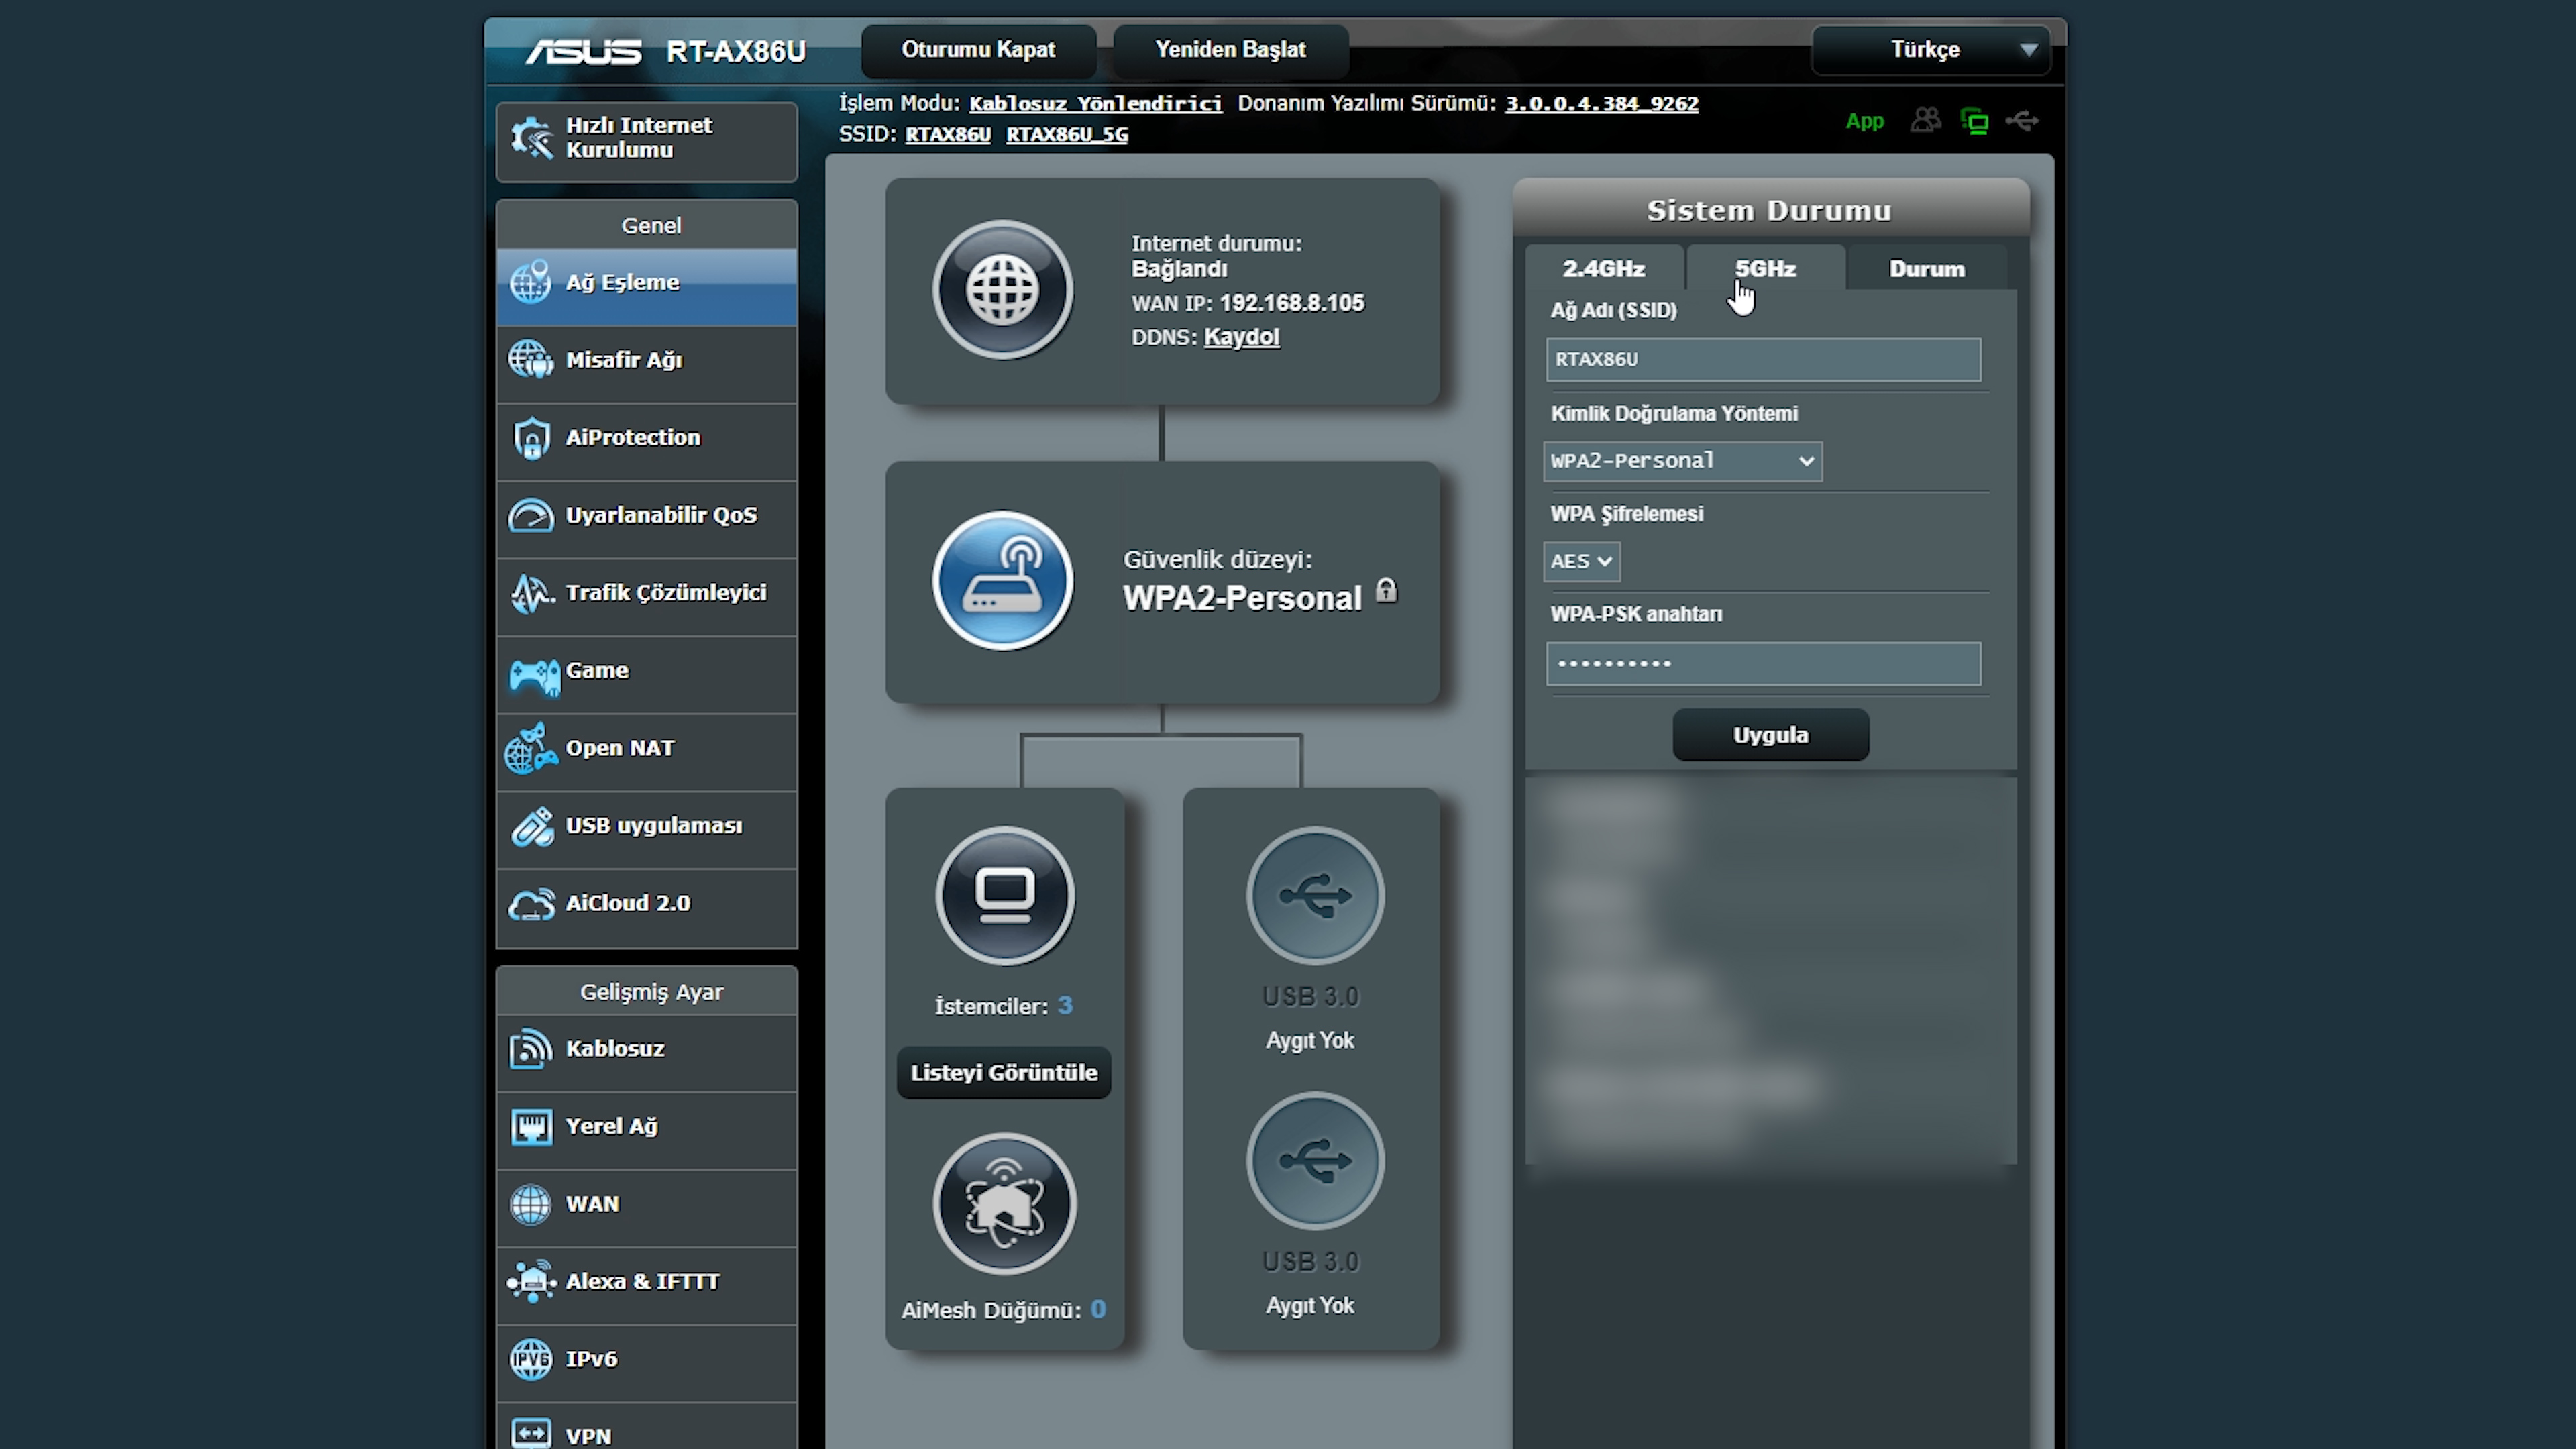This screenshot has width=2576, height=1449.
Task: Click the App link in header
Action: 1864,121
